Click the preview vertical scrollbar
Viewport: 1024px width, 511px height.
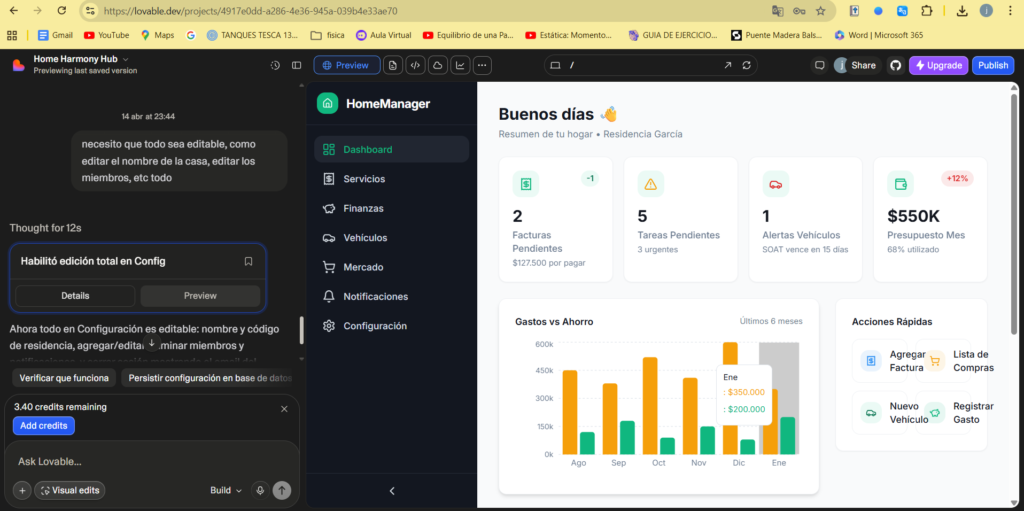(x=1013, y=216)
